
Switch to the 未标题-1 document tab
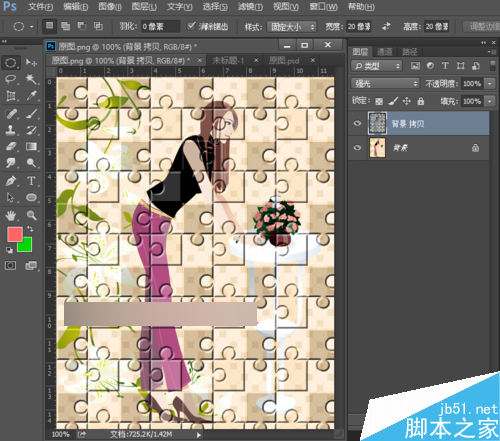[228, 60]
